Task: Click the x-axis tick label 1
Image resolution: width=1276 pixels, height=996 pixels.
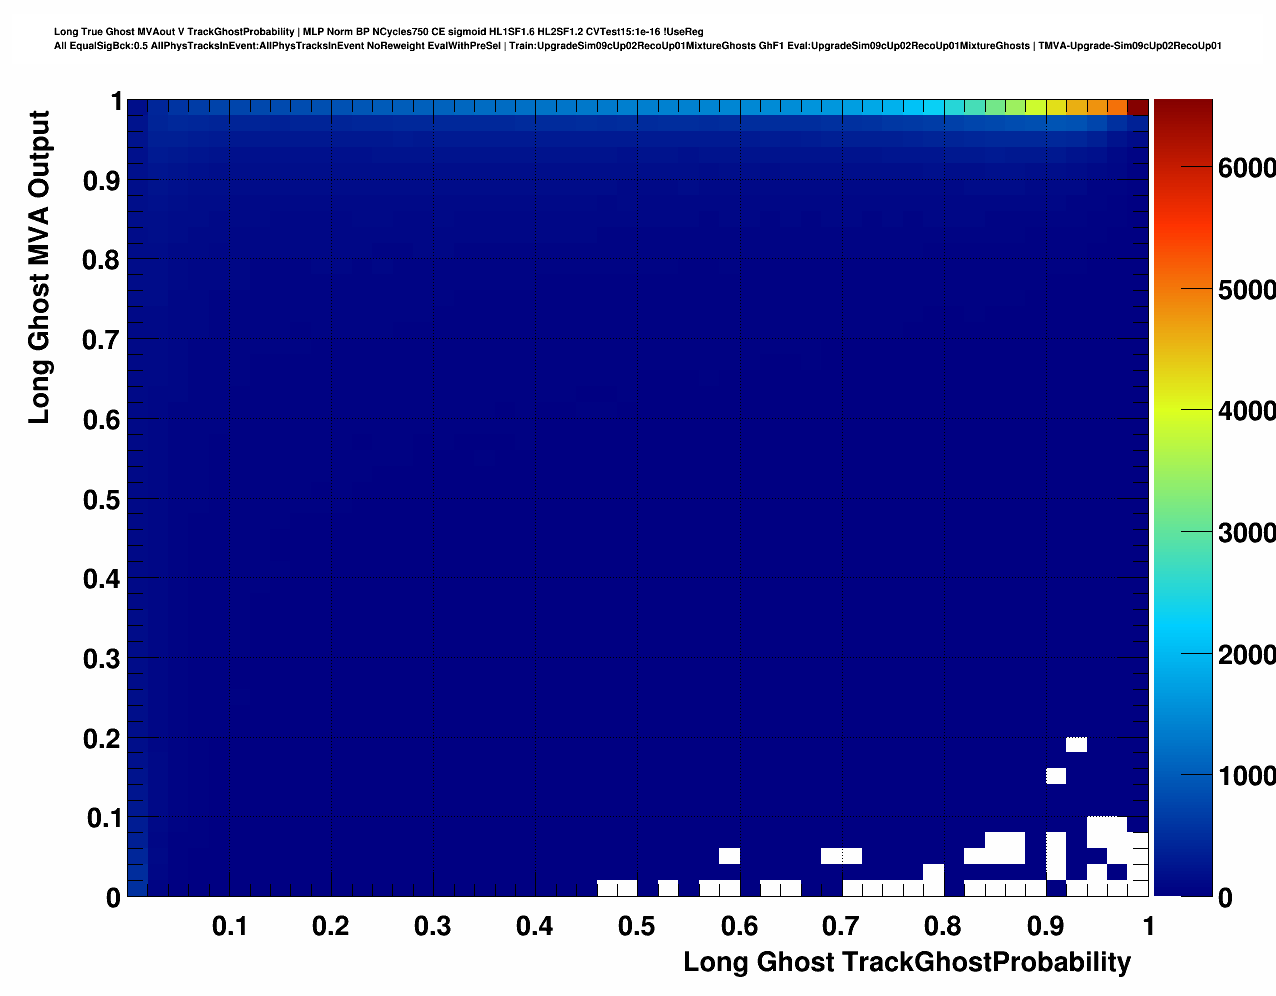Action: click(x=1148, y=926)
